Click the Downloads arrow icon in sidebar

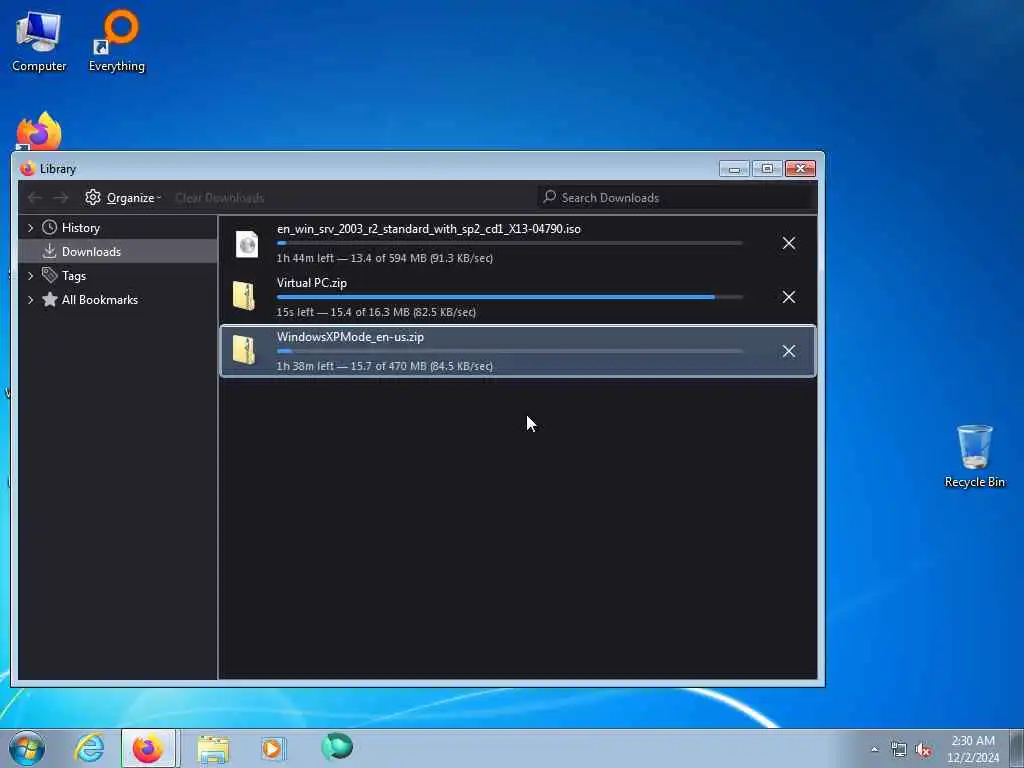[x=50, y=251]
